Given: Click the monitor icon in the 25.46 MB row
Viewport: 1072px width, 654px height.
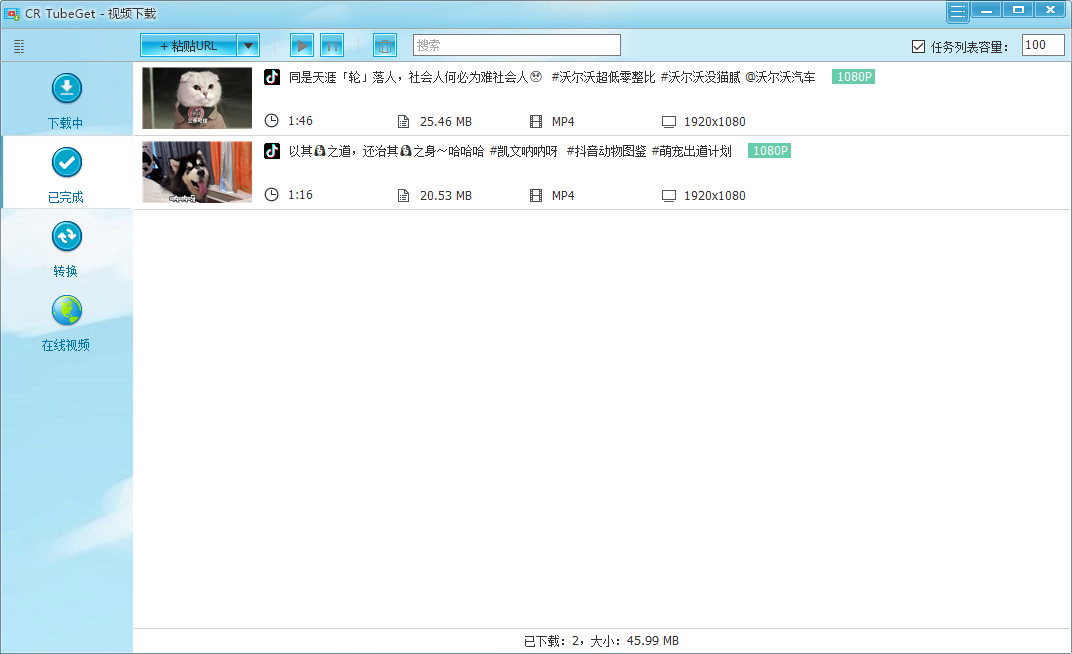Looking at the screenshot, I should (x=669, y=122).
